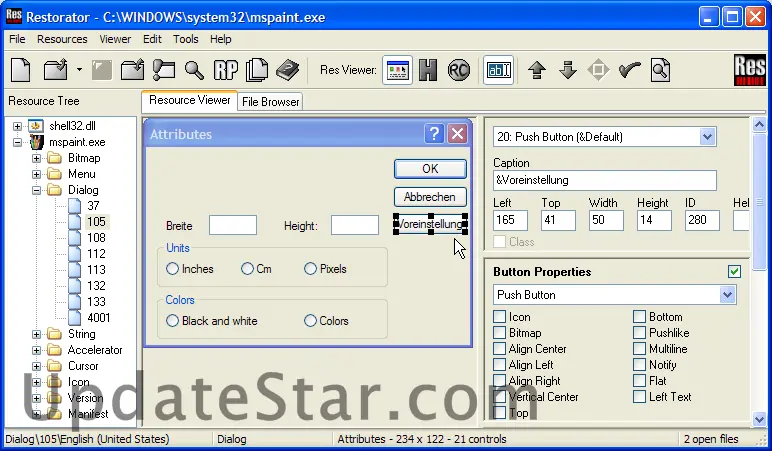Expand the Menu folder

point(36,174)
